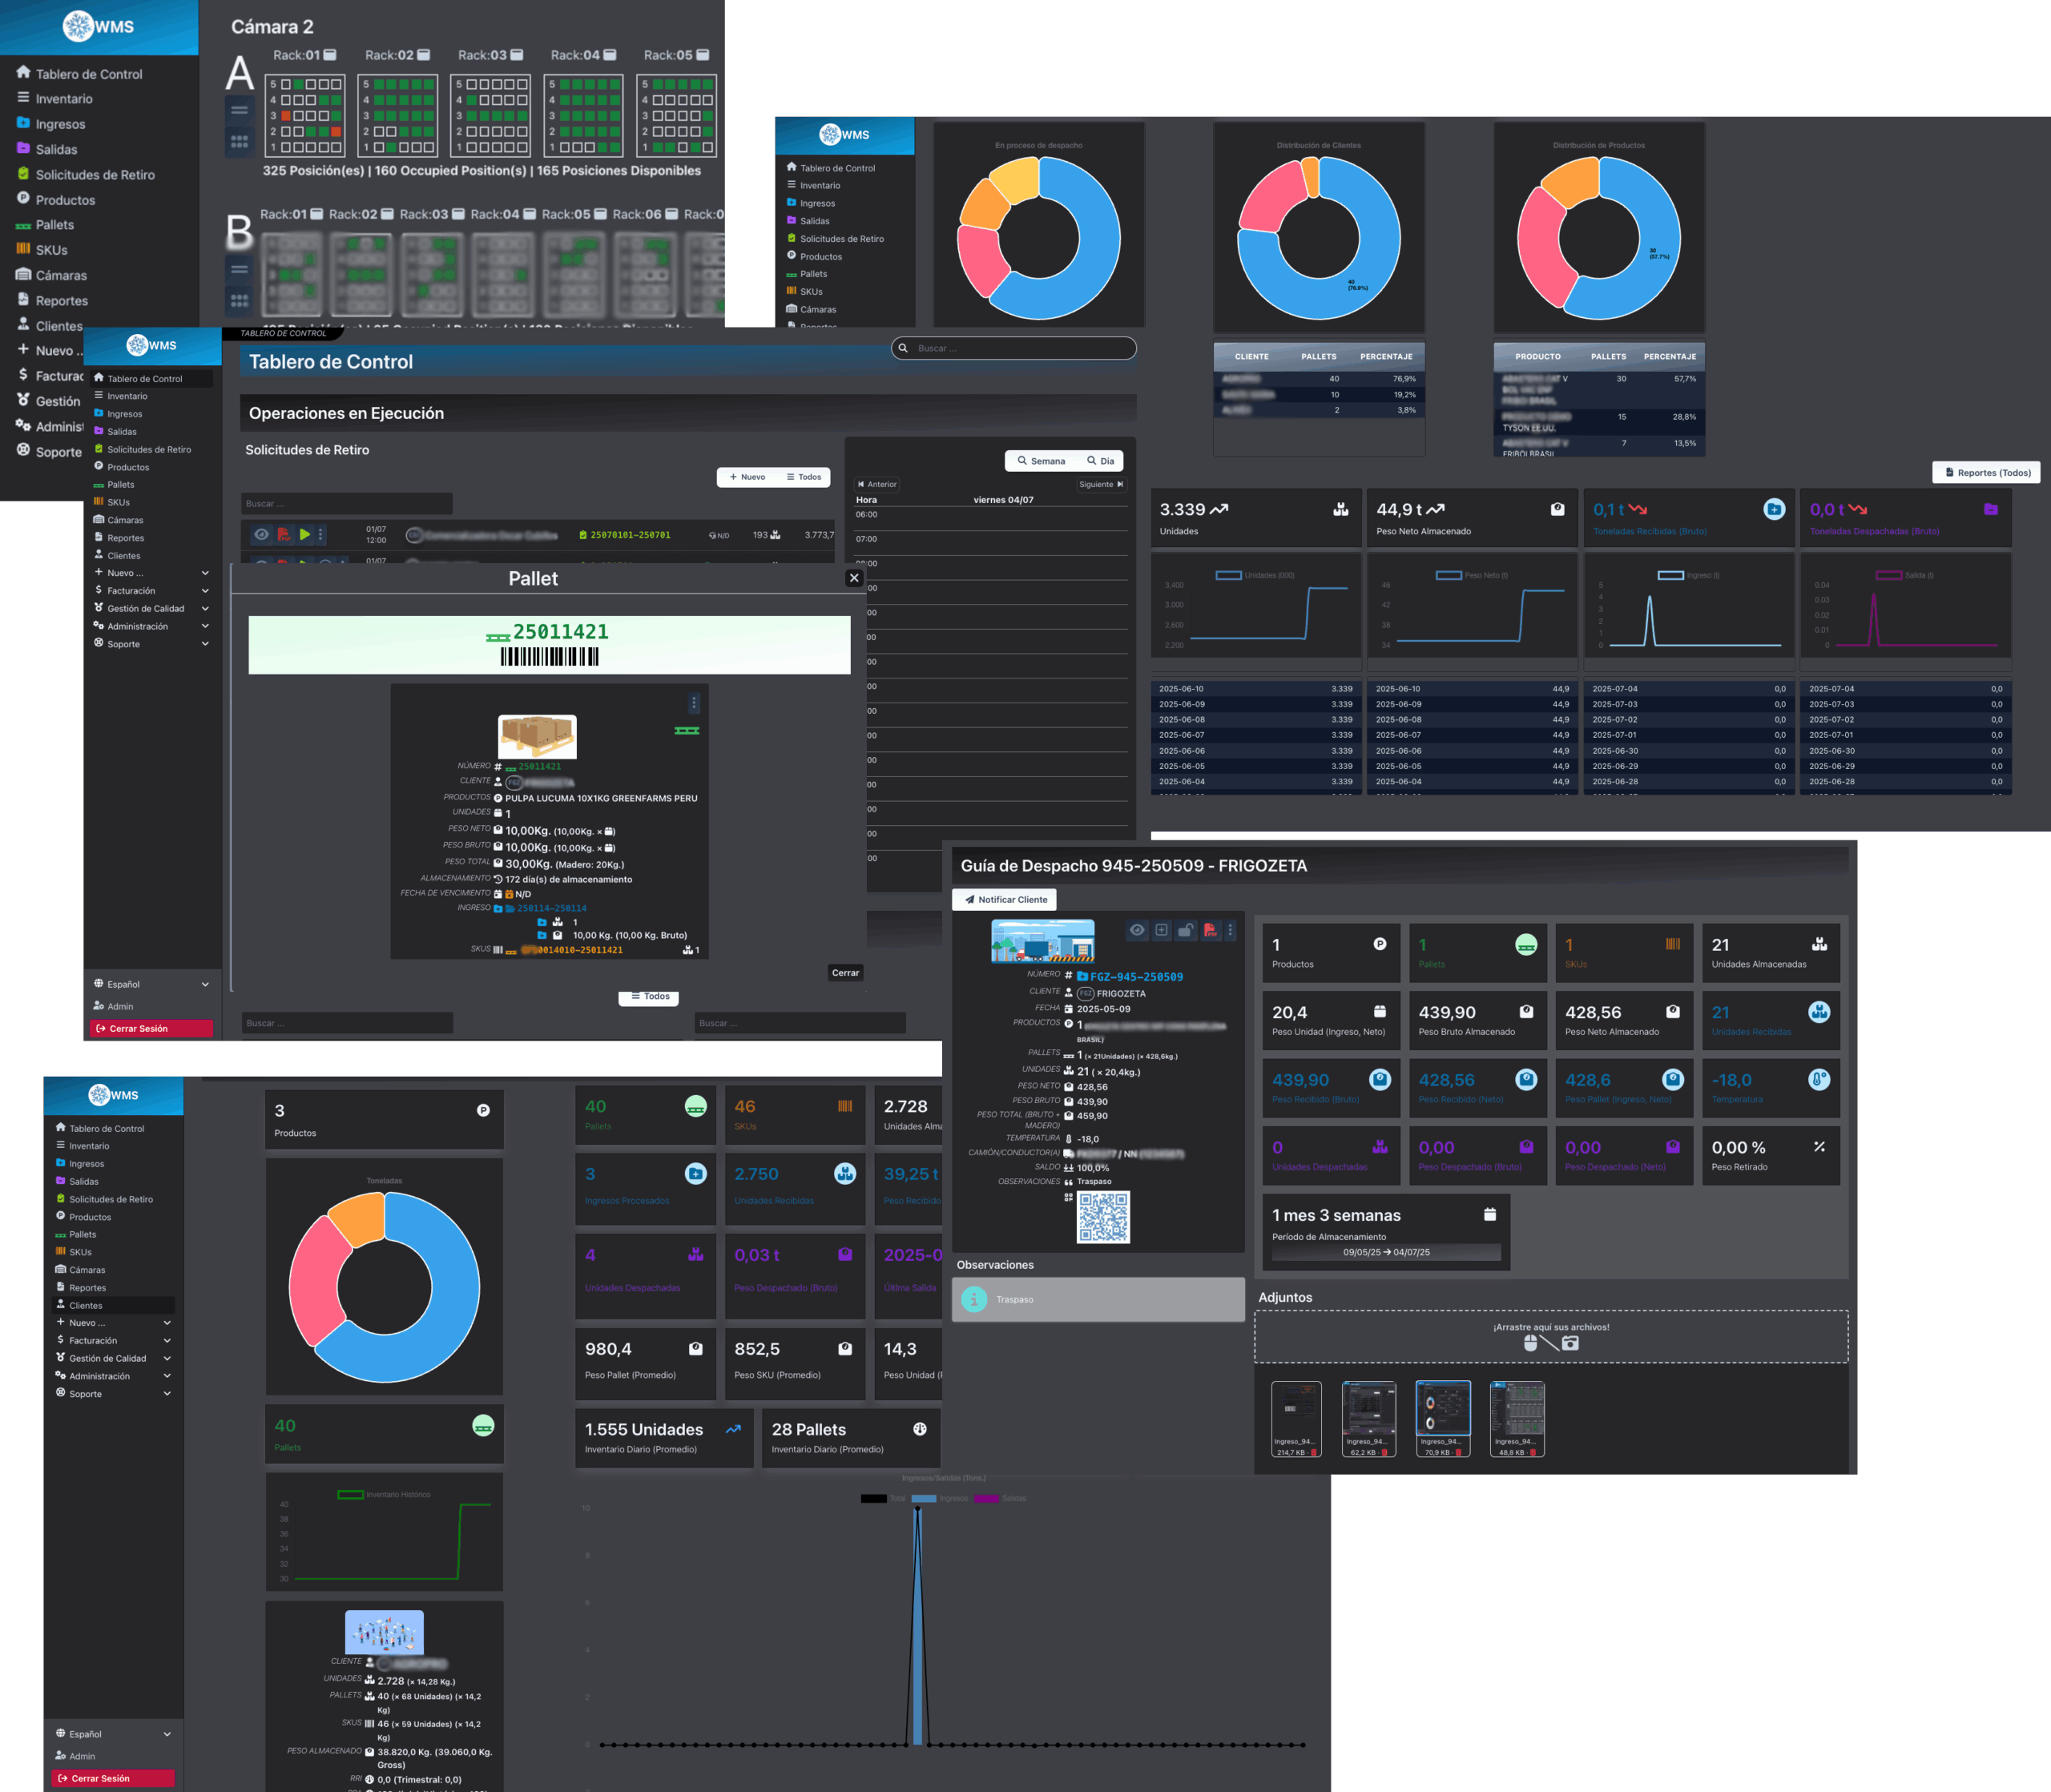Open the Unidades card box icon
This screenshot has height=1792, width=2051.
pos(1341,509)
